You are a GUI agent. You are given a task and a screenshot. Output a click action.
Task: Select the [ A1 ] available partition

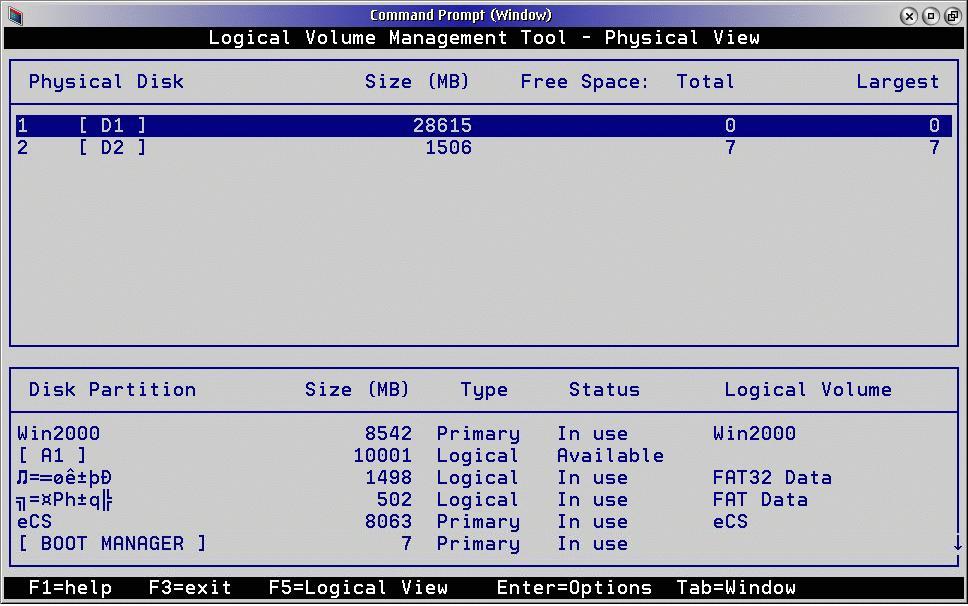point(53,456)
